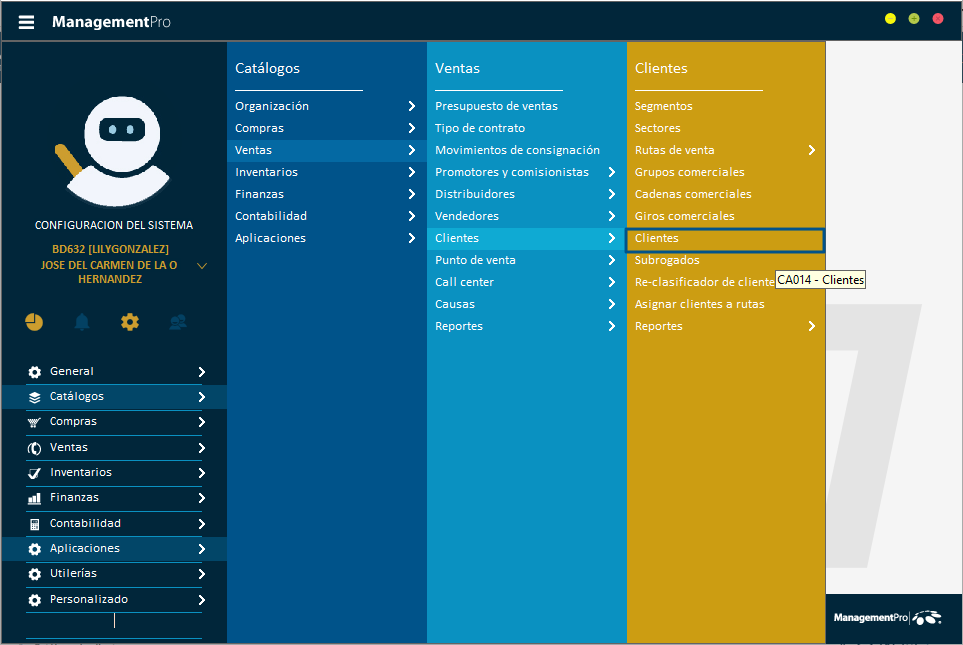The width and height of the screenshot is (963, 645).
Task: Expand the Utilerías sidebar arrow
Action: [x=201, y=574]
